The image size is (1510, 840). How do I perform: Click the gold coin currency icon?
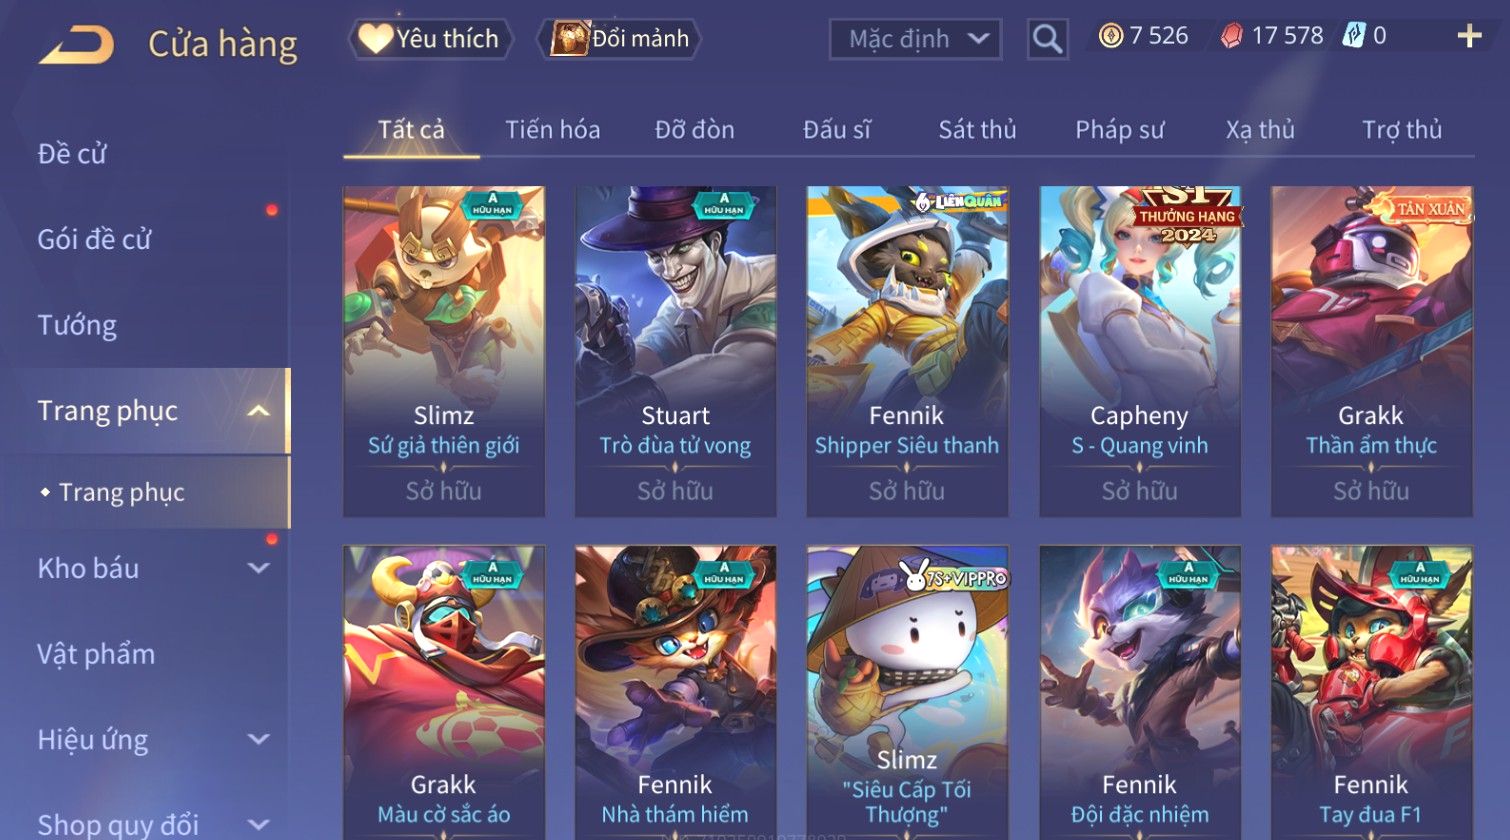(x=1110, y=36)
